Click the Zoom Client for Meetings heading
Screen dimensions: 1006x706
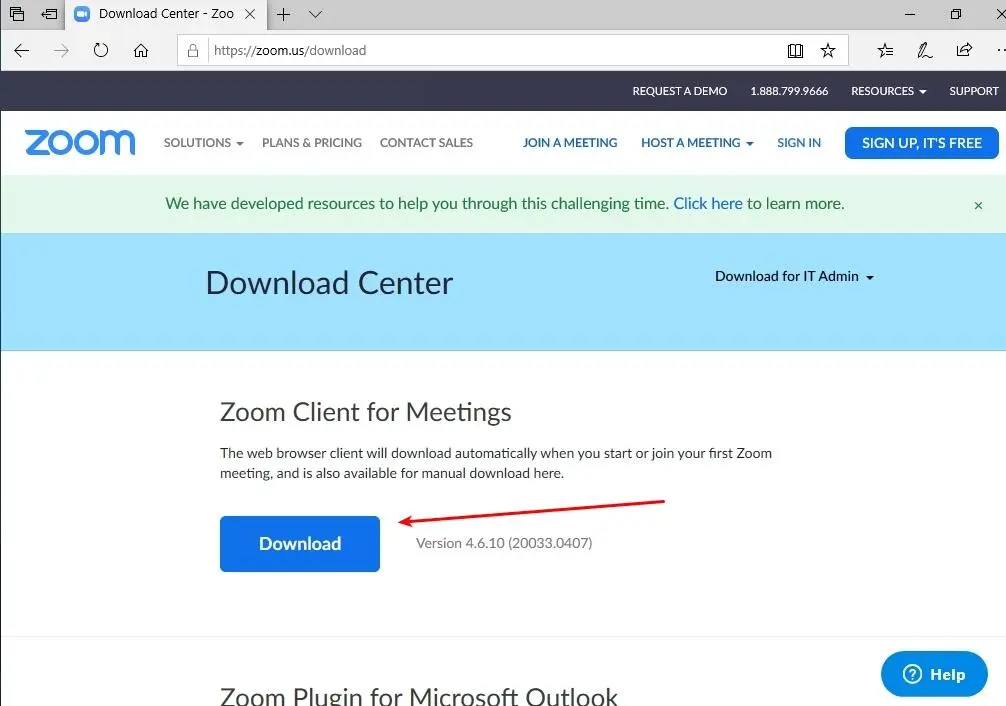coord(365,412)
